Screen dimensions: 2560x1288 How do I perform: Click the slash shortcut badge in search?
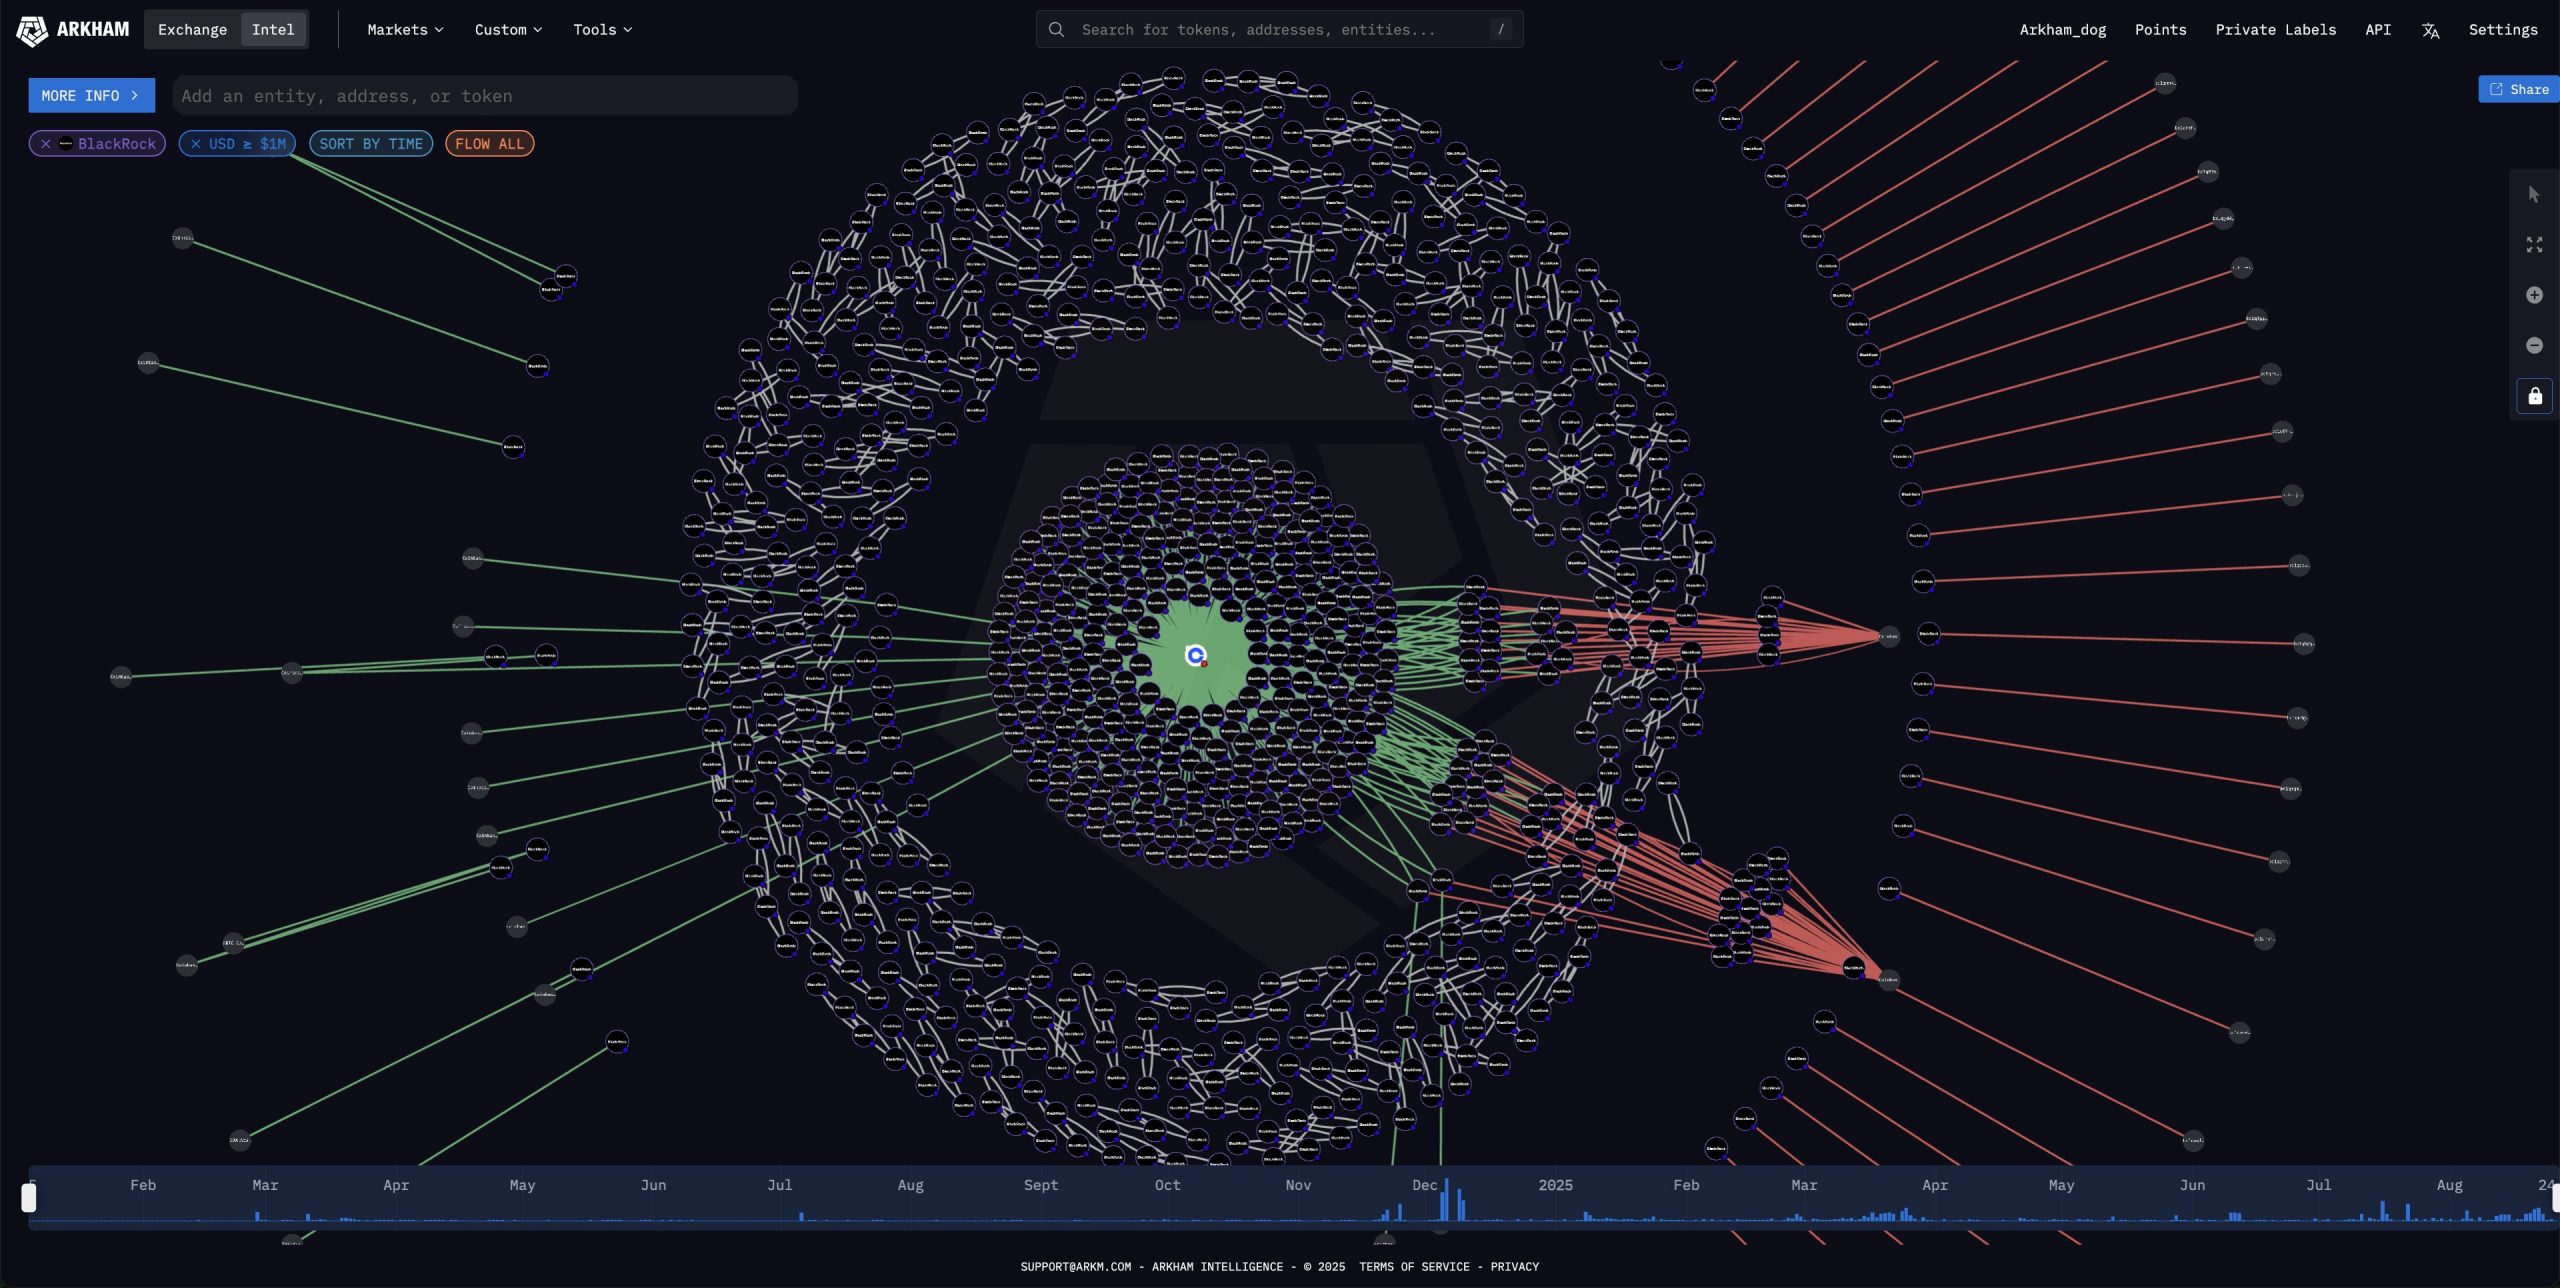coord(1500,30)
